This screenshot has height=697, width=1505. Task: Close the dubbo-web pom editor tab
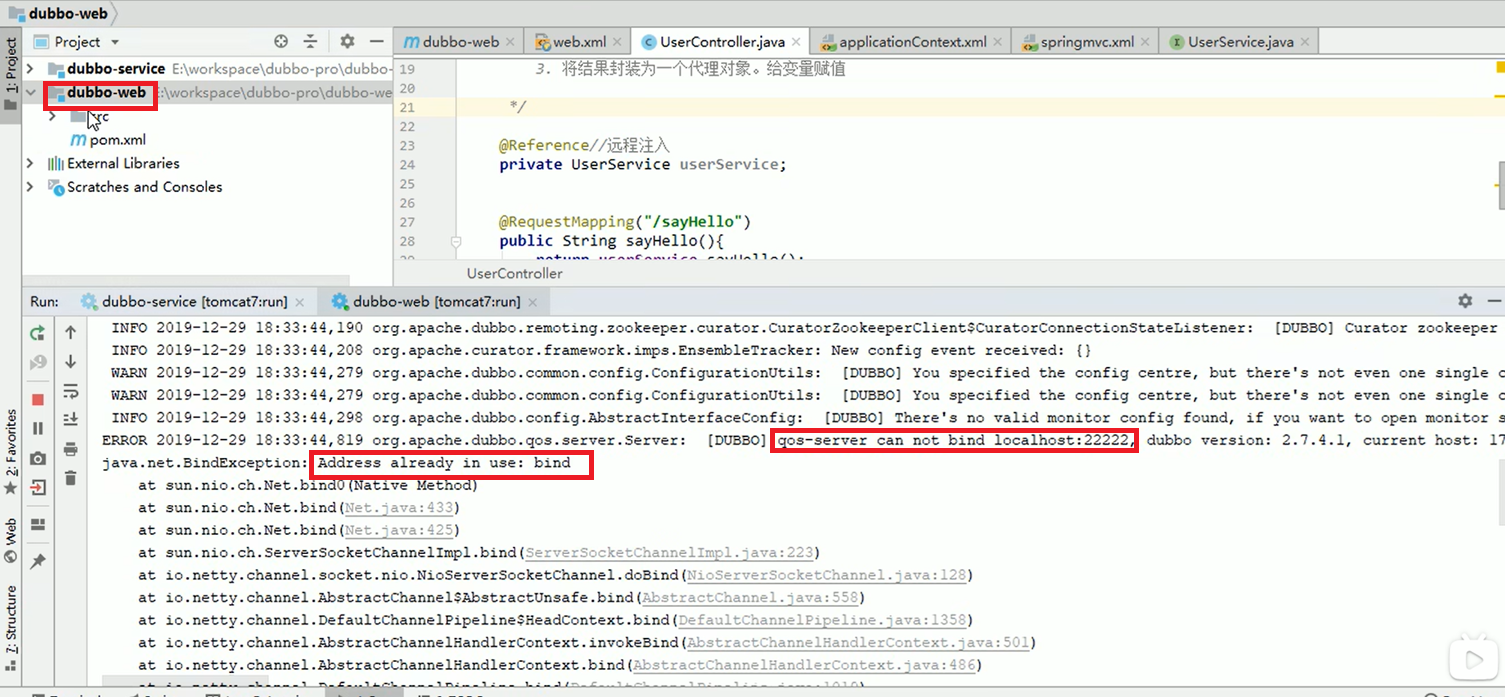510,42
